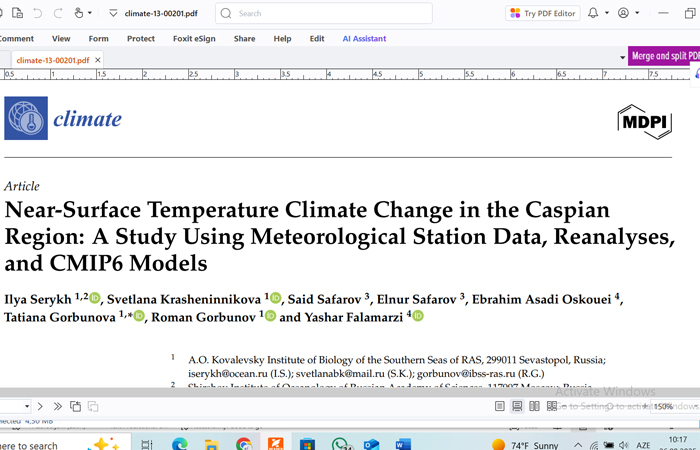Click the Redo arrow in the toolbar
Screen dimensions: 700x450
[x=58, y=13]
